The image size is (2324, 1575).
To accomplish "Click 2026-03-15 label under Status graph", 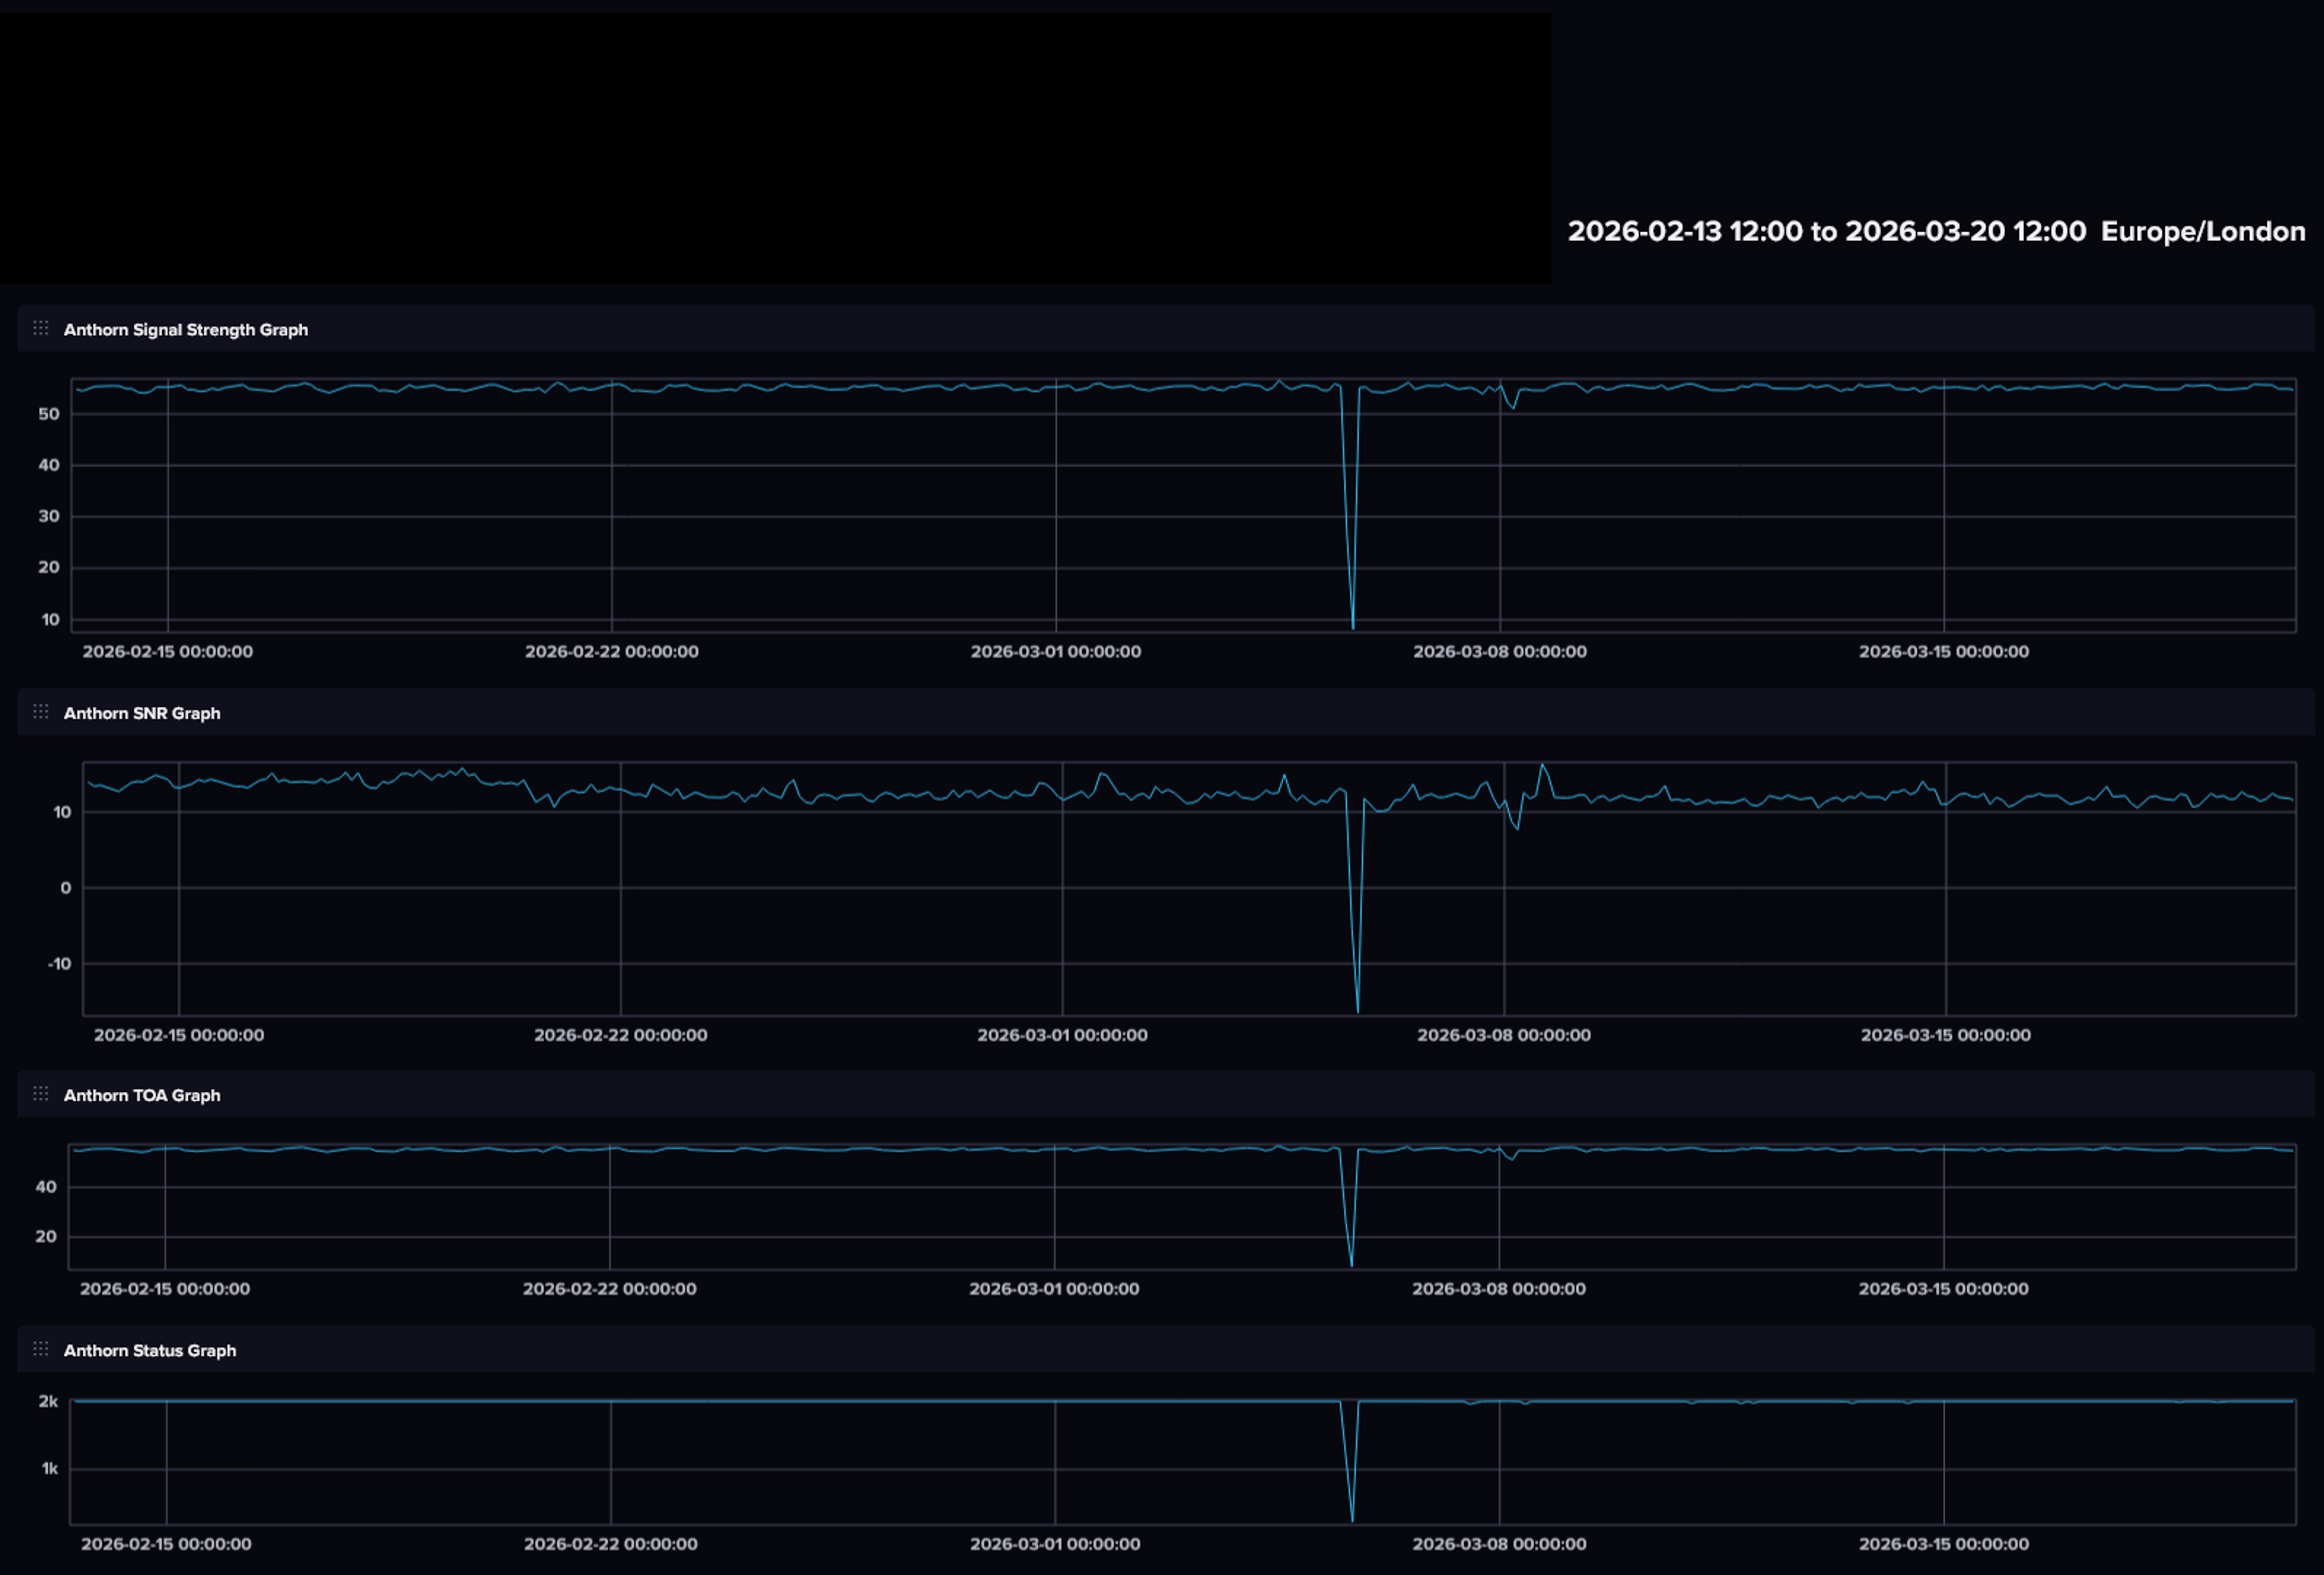I will tap(1943, 1544).
